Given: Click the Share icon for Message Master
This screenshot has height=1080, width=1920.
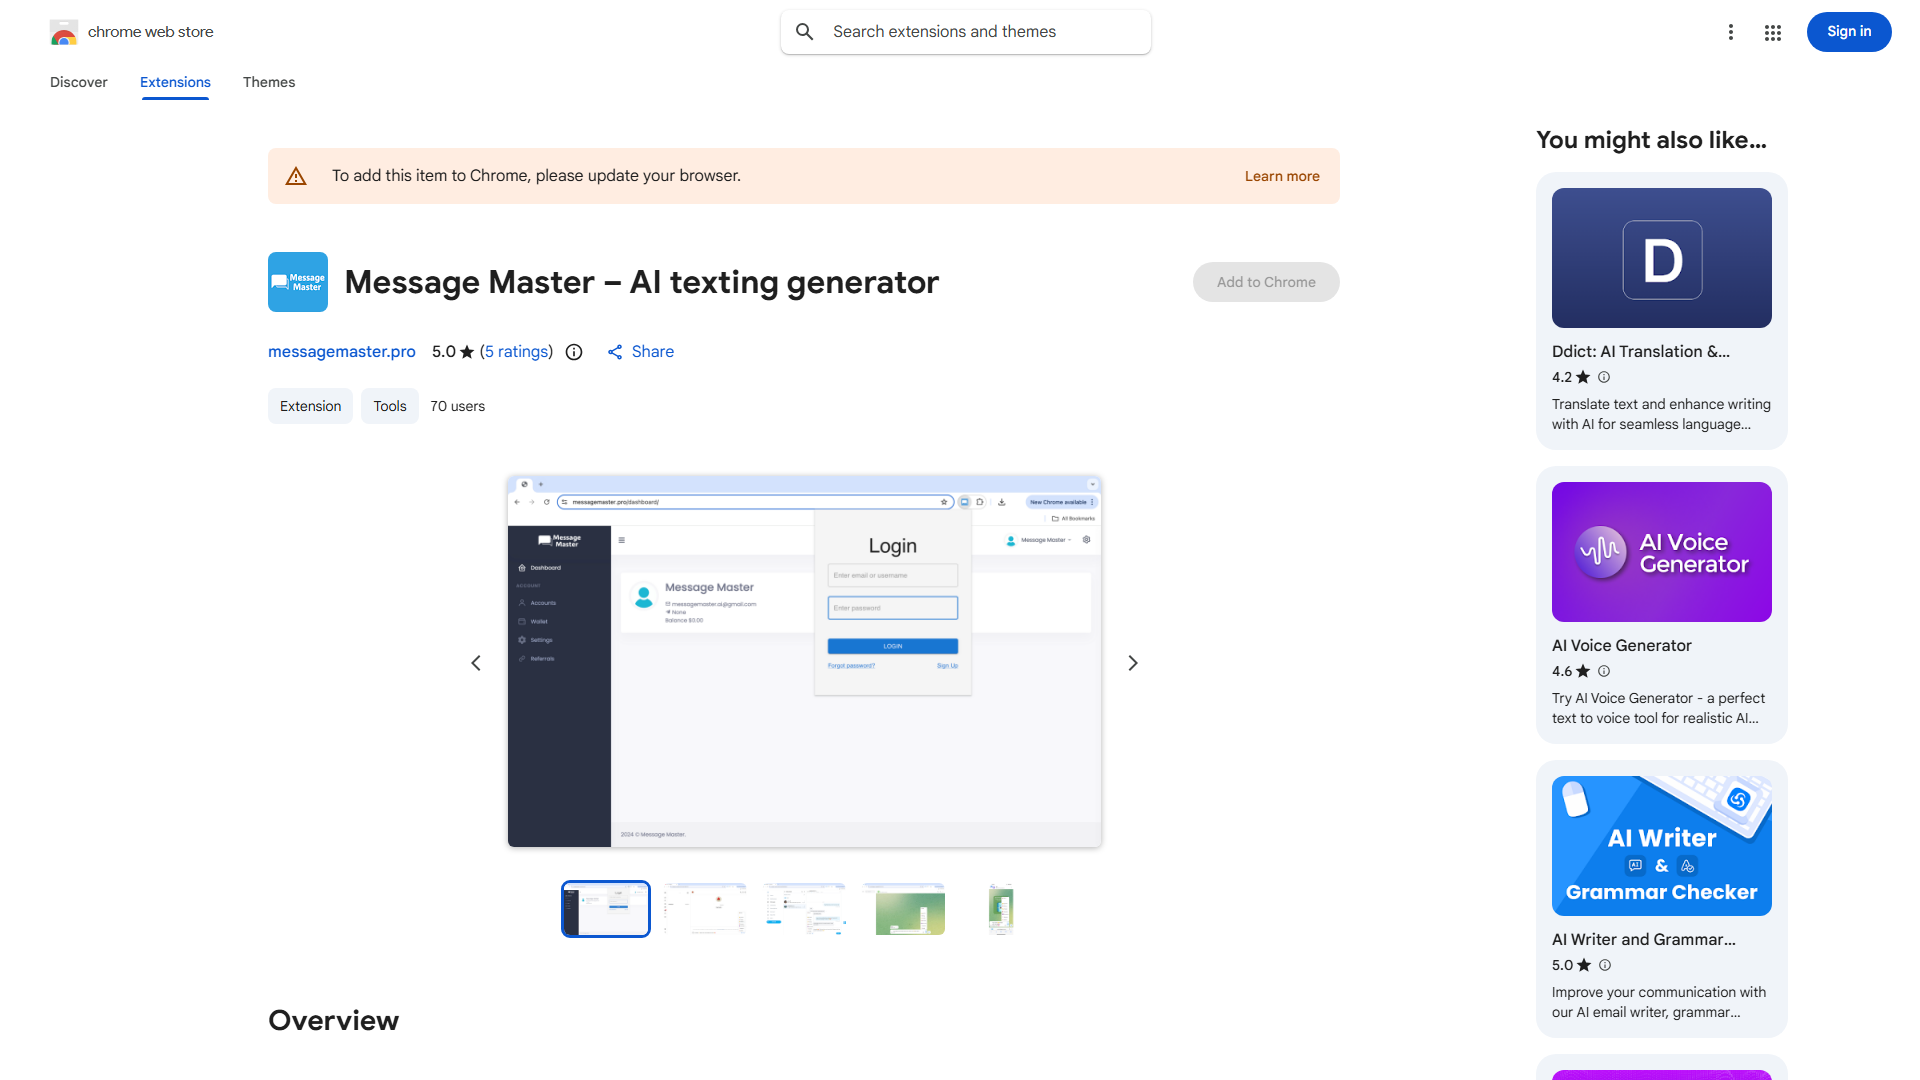Looking at the screenshot, I should [x=615, y=352].
